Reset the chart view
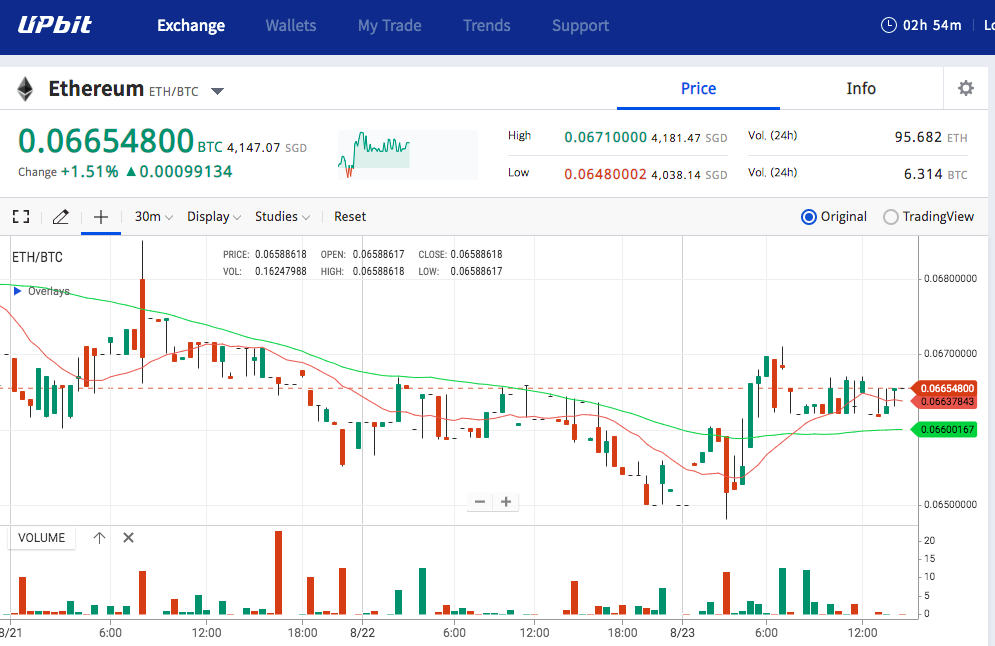 (x=350, y=216)
